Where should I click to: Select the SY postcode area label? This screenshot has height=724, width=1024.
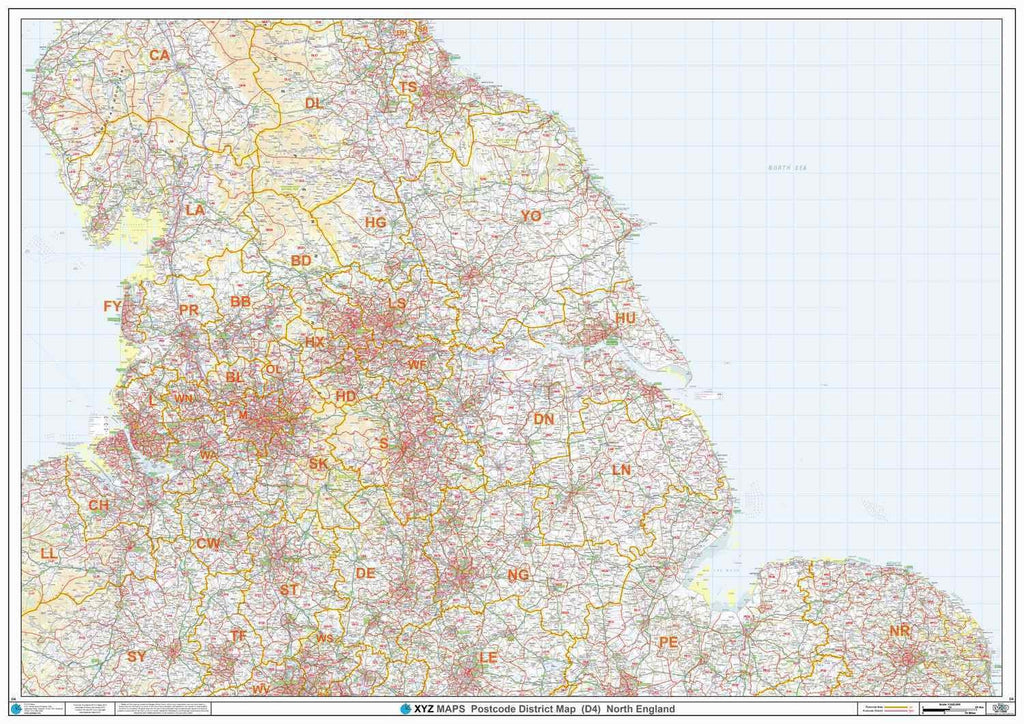[x=137, y=656]
